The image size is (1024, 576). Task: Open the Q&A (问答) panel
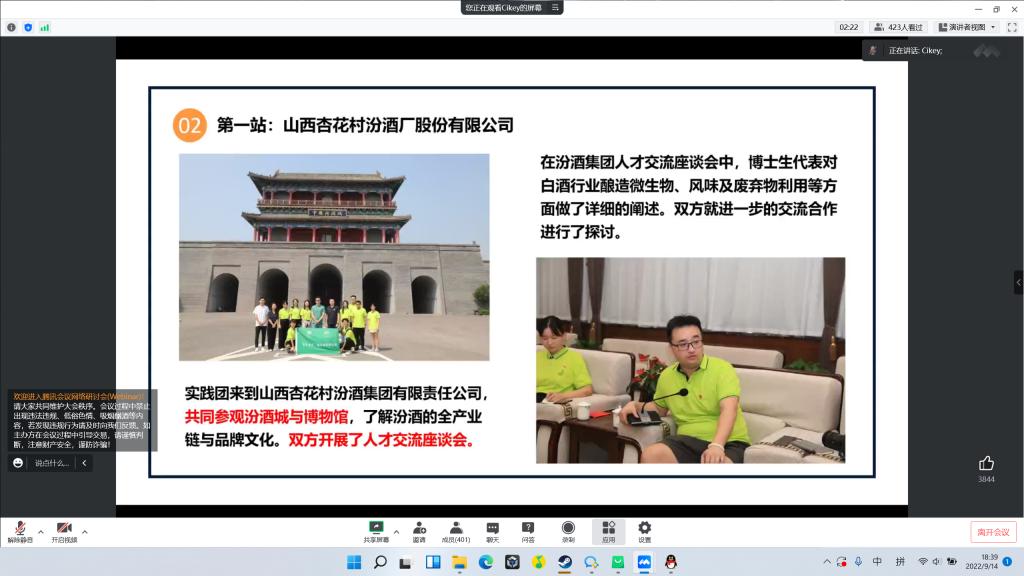click(x=528, y=530)
